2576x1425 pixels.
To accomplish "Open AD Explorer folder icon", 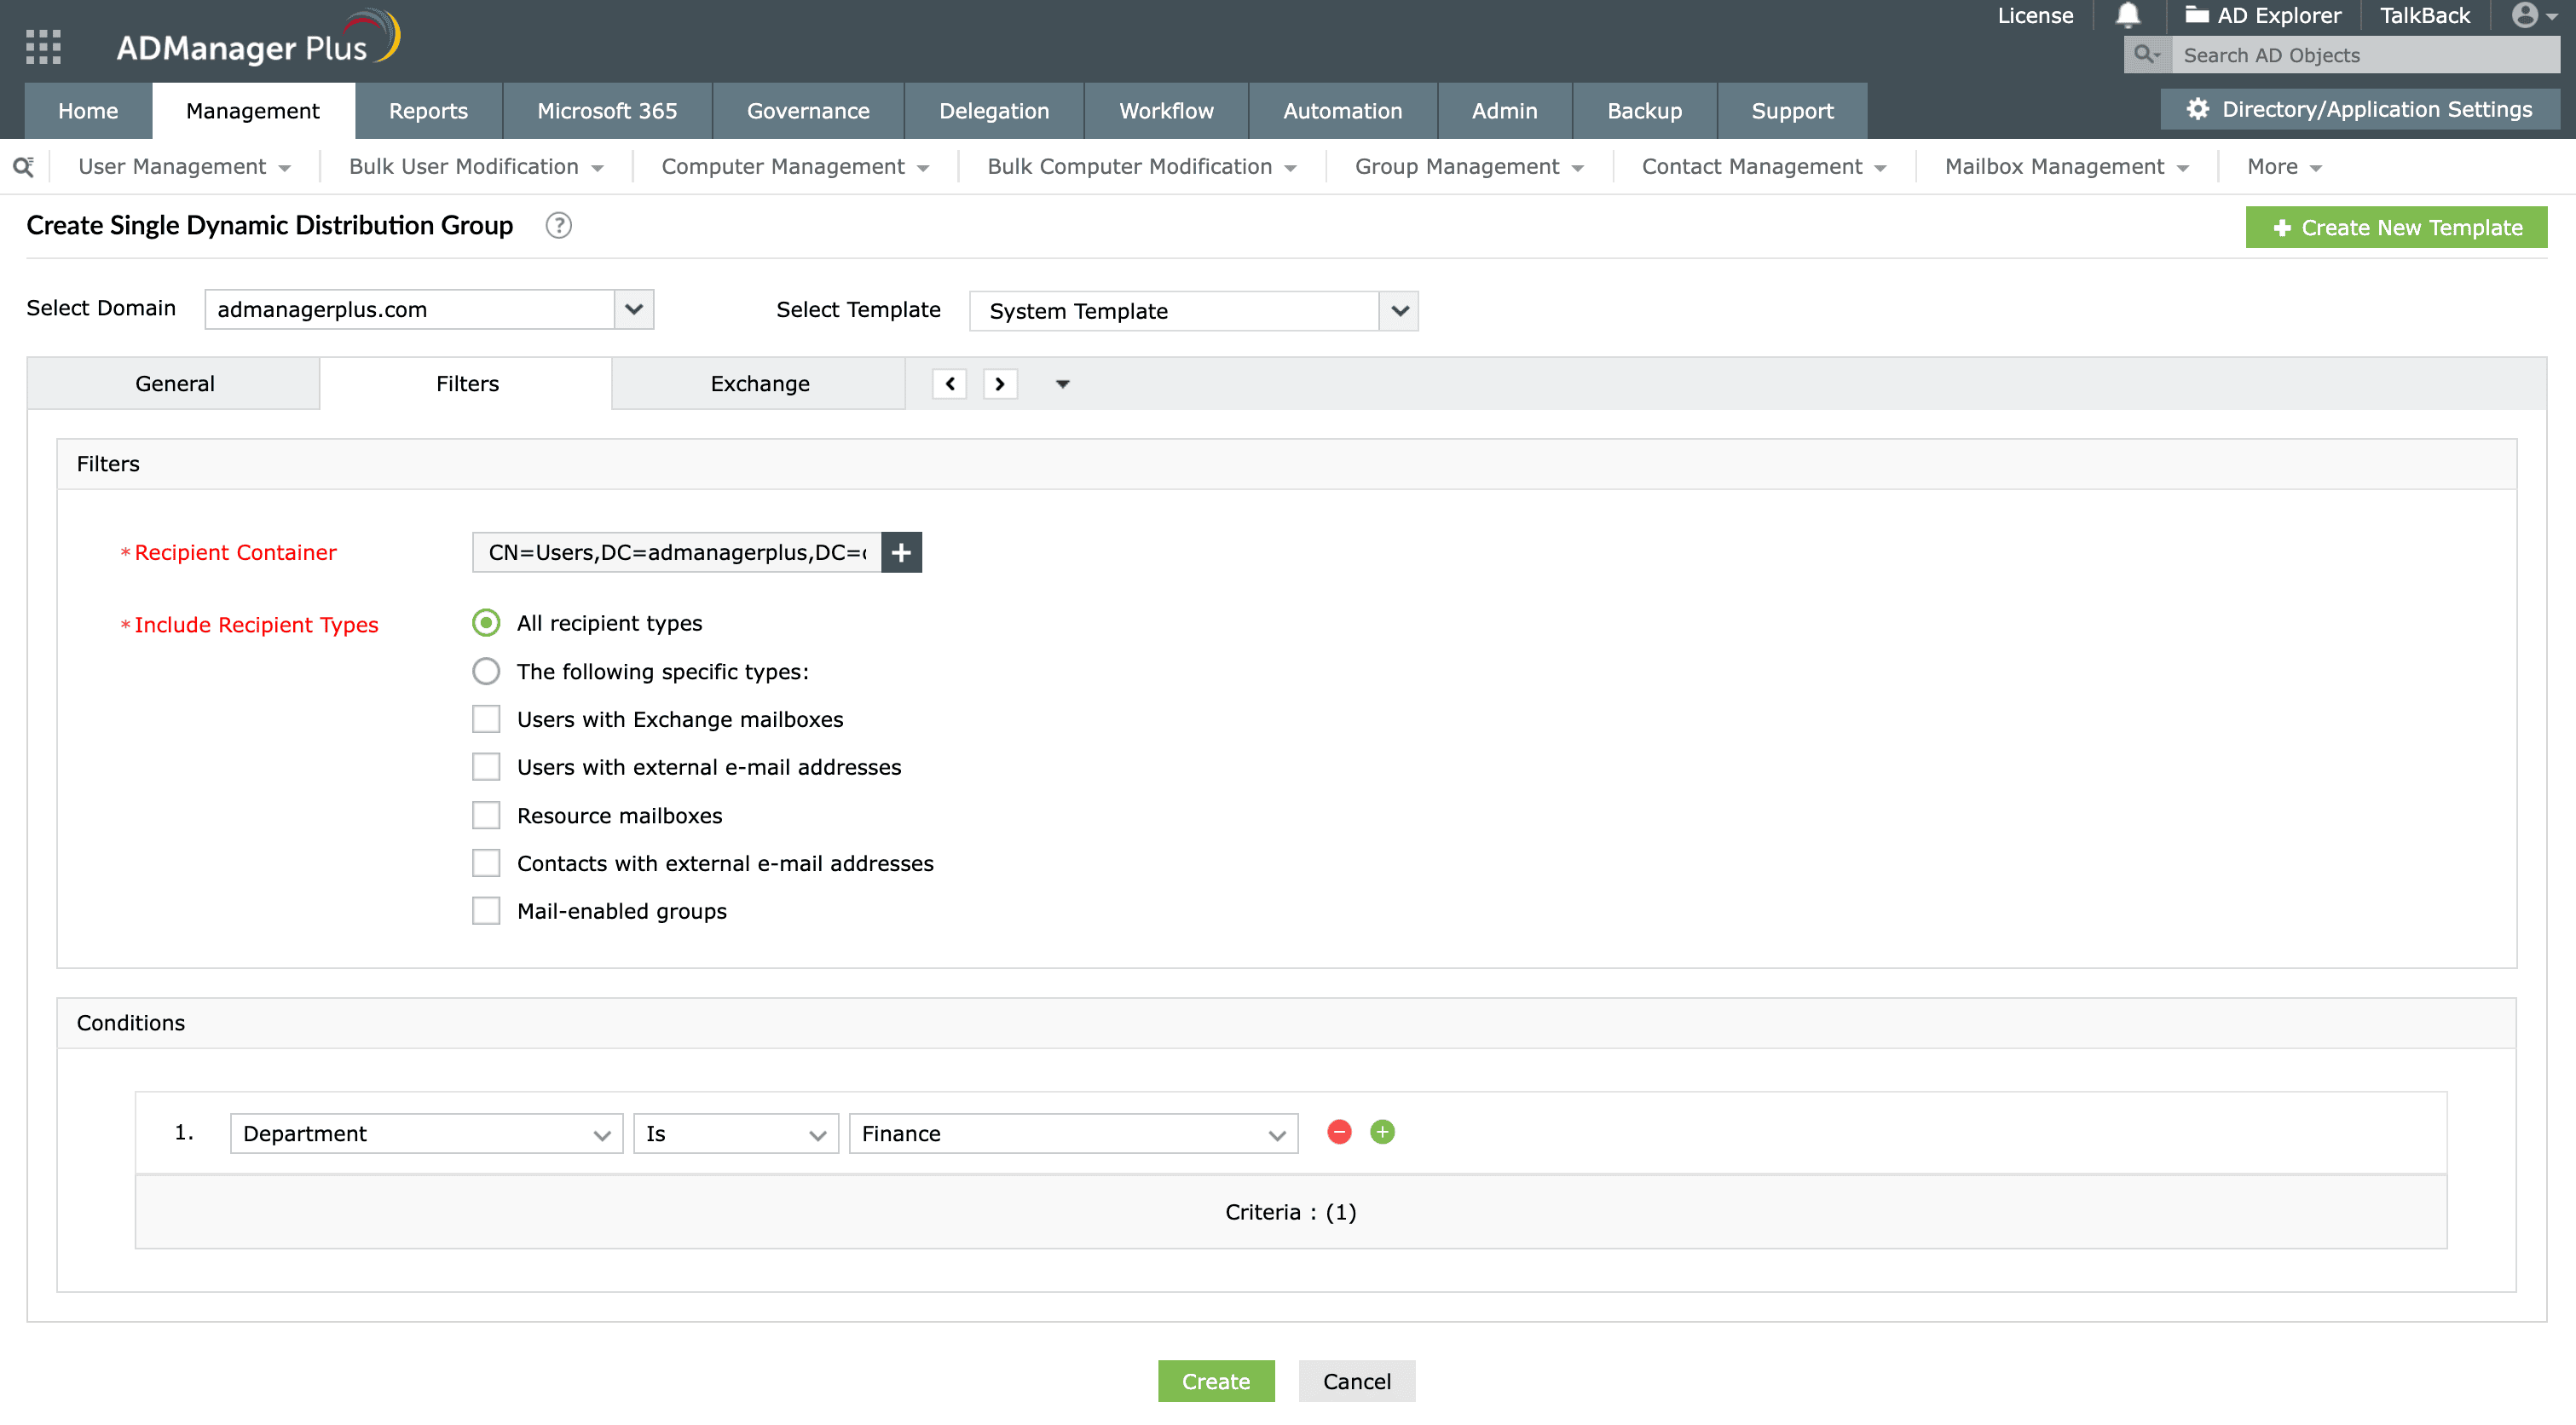I will 2196,15.
